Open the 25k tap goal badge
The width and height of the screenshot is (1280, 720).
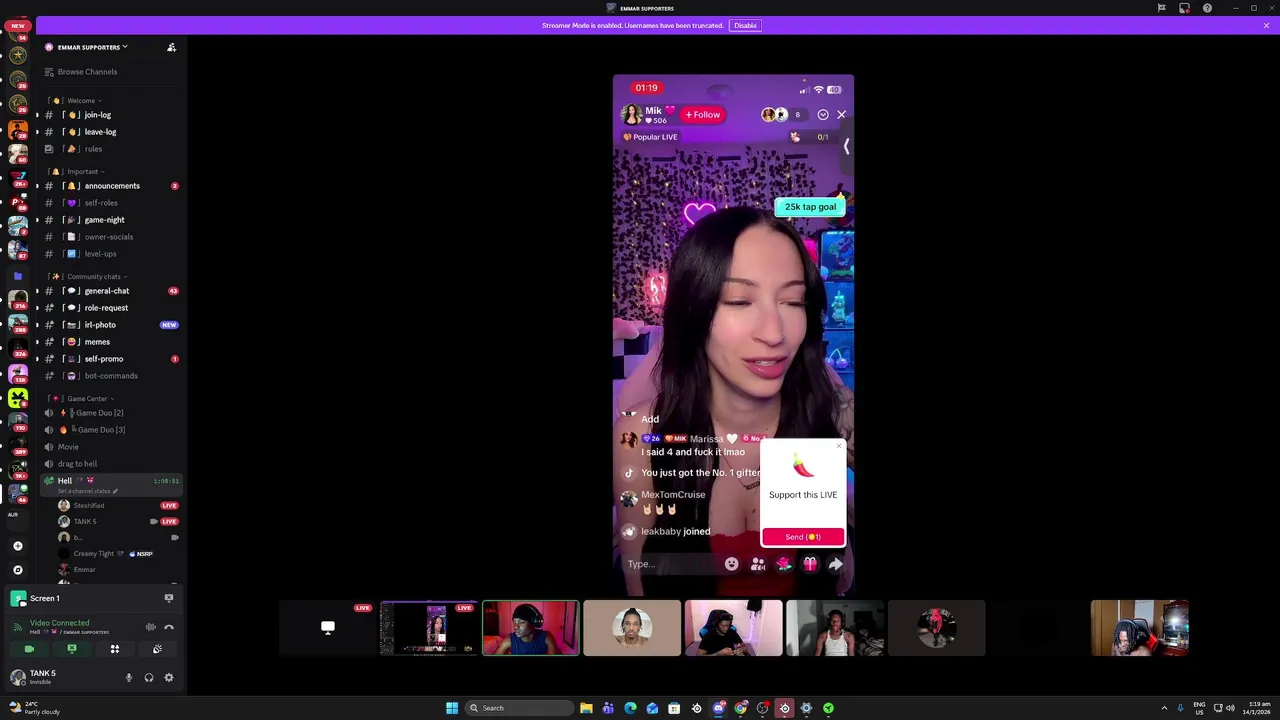point(810,207)
